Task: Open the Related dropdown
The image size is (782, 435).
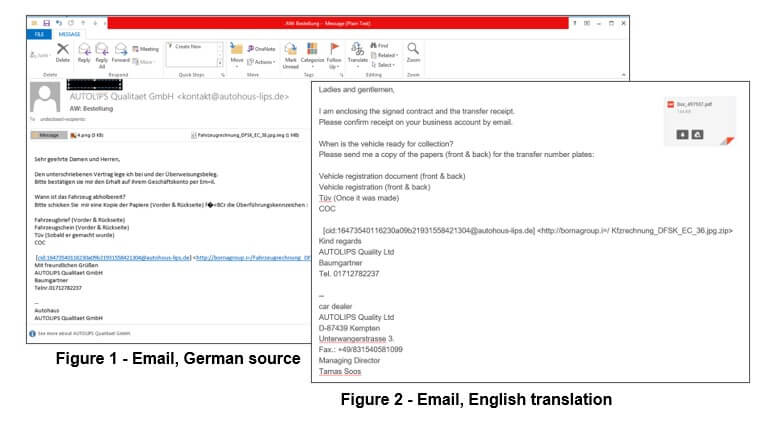Action: 385,55
